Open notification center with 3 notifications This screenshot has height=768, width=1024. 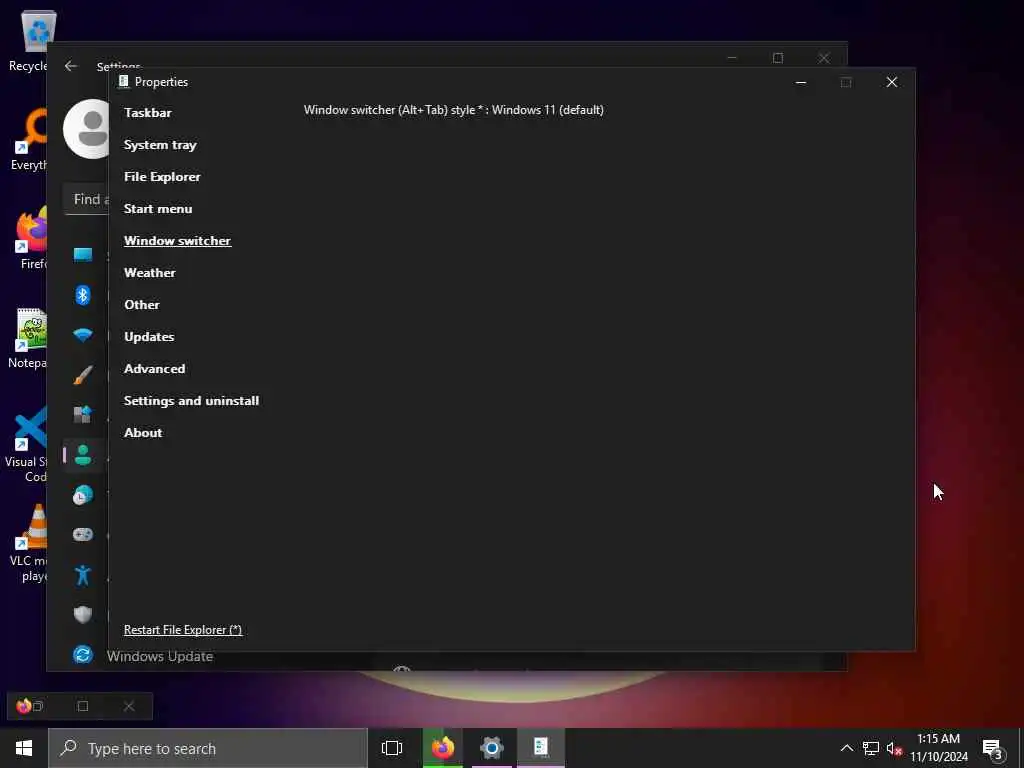click(x=992, y=748)
